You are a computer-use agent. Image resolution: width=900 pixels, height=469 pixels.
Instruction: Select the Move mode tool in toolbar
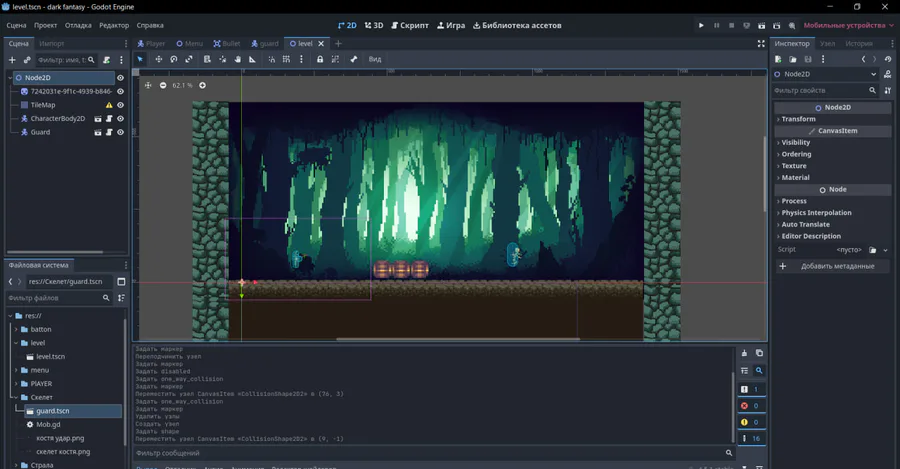point(158,60)
